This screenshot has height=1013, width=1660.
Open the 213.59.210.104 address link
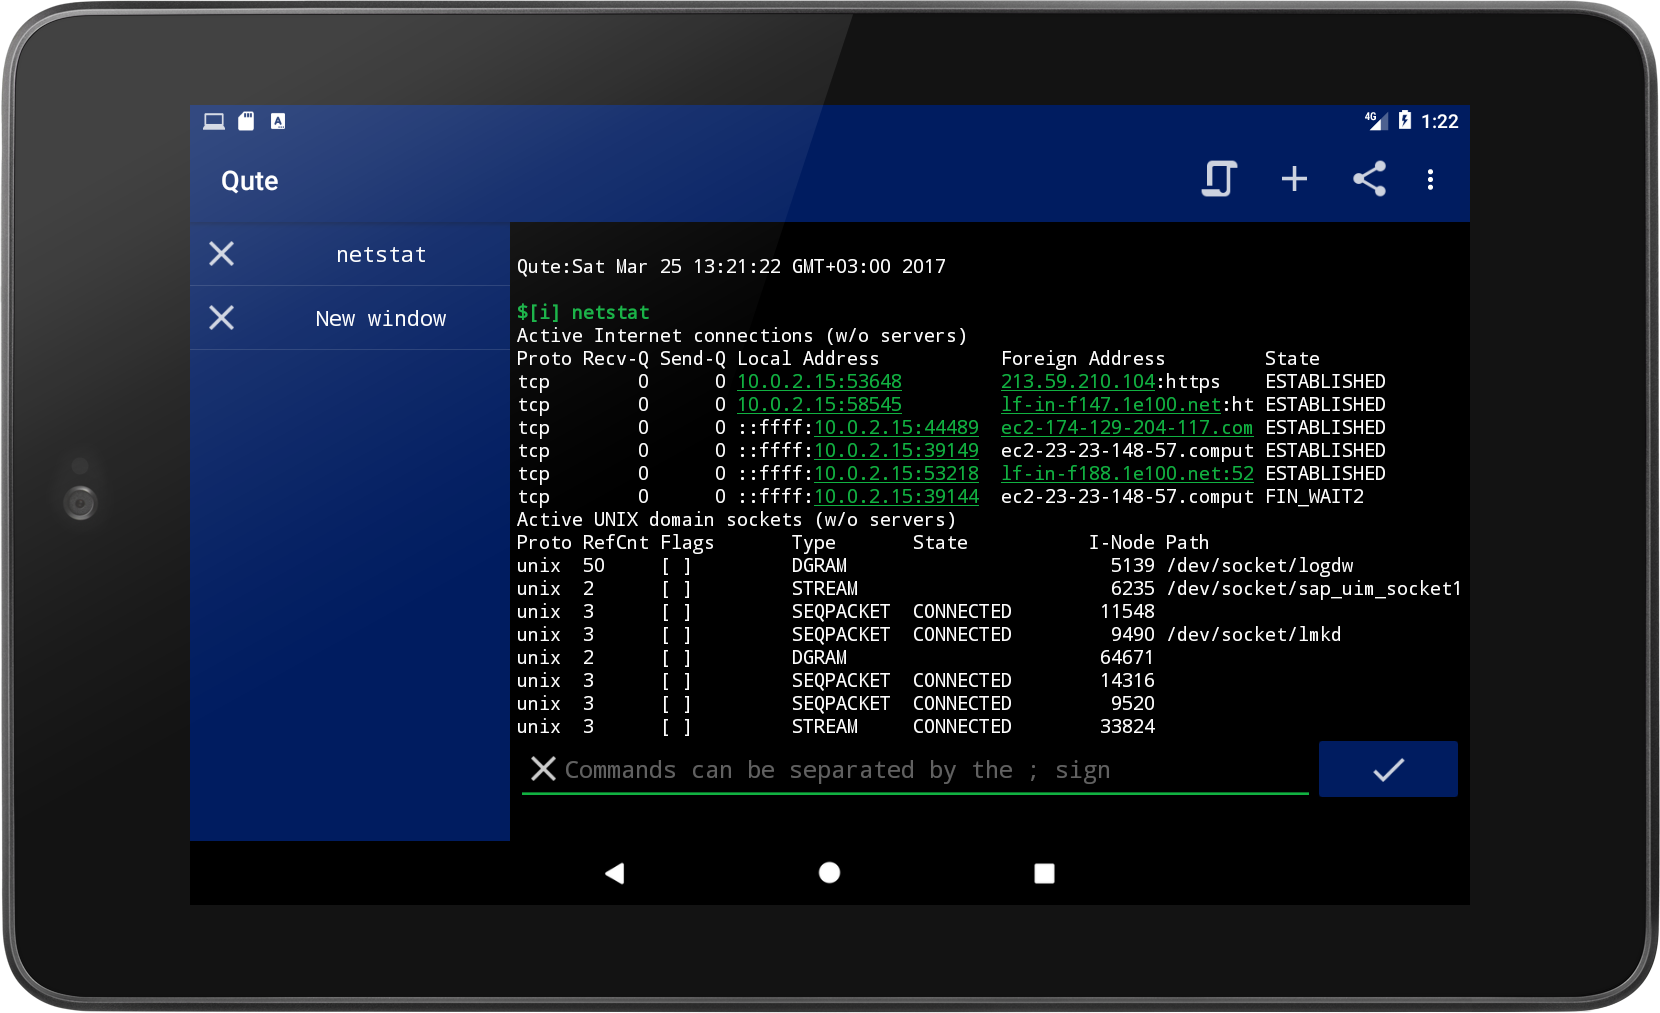pyautogui.click(x=1078, y=381)
